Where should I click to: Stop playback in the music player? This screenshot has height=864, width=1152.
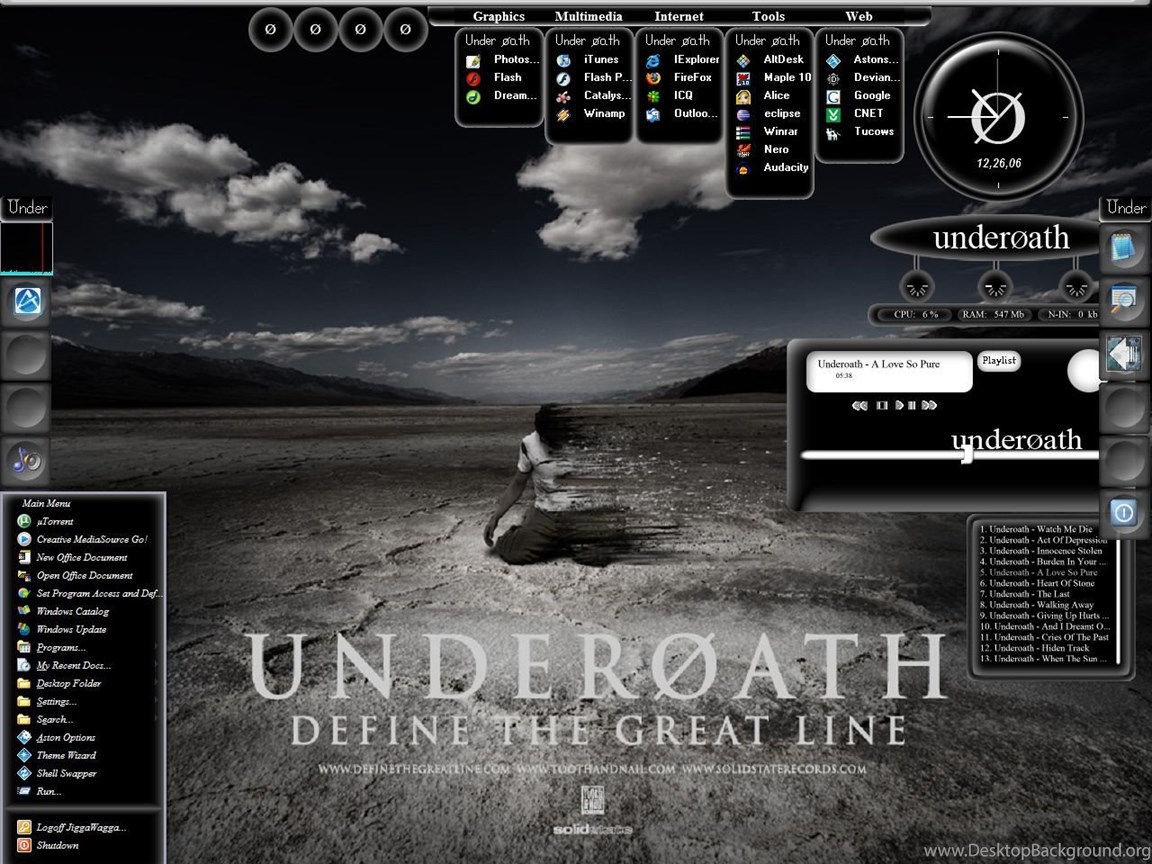click(x=882, y=406)
